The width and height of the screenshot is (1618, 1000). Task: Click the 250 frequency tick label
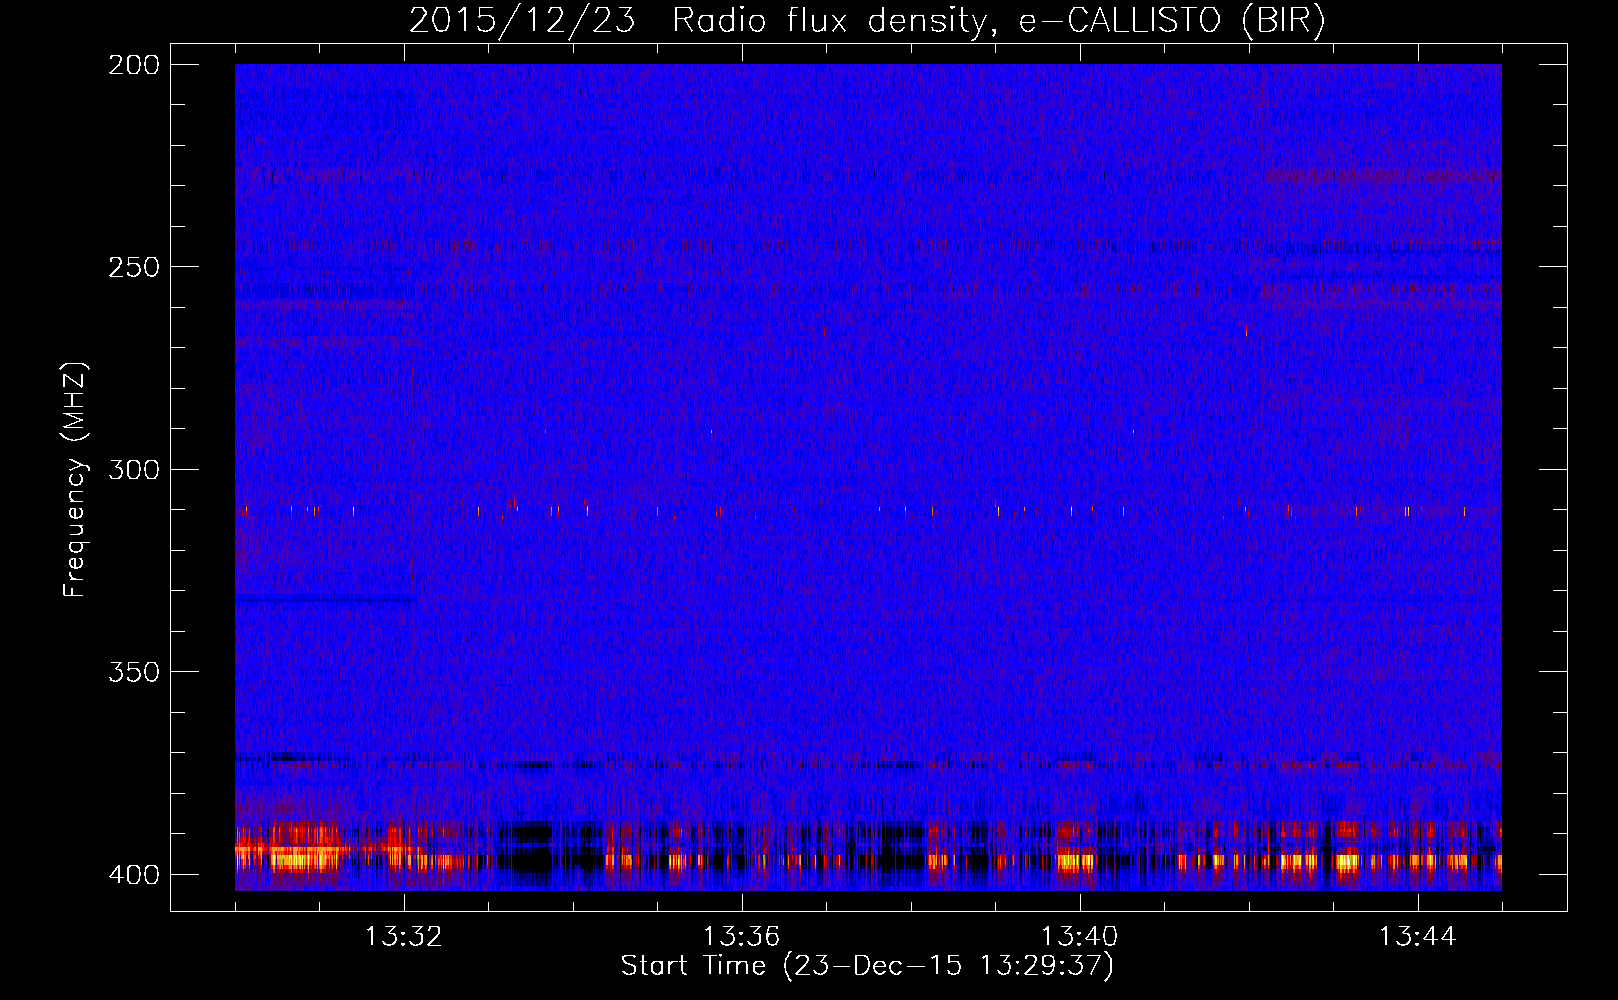point(133,267)
